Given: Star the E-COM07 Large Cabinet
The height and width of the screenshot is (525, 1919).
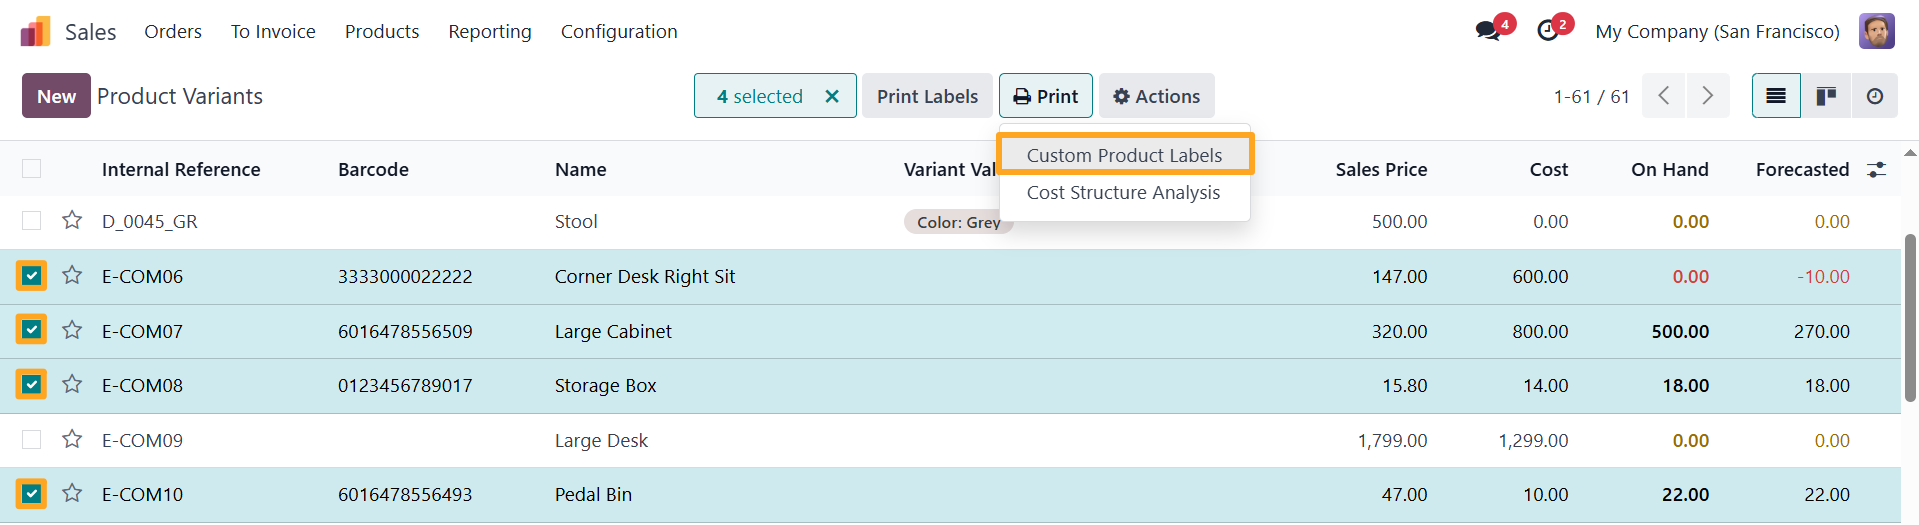Looking at the screenshot, I should (72, 330).
